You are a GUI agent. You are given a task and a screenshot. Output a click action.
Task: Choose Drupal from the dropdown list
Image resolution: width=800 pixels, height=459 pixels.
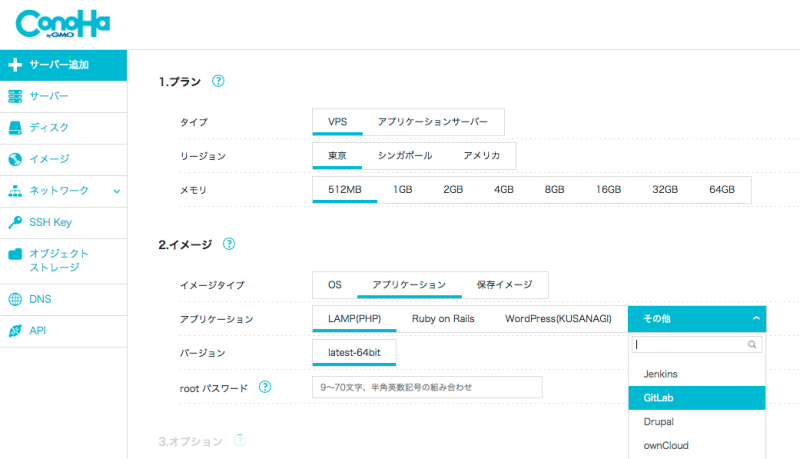click(697, 422)
